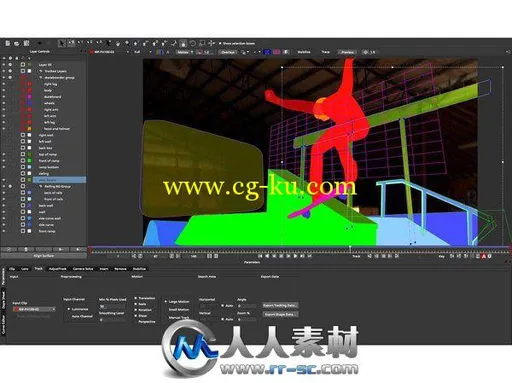Screen dimensions: 512x383
Task: Open the Camera Solve tab
Action: point(83,269)
